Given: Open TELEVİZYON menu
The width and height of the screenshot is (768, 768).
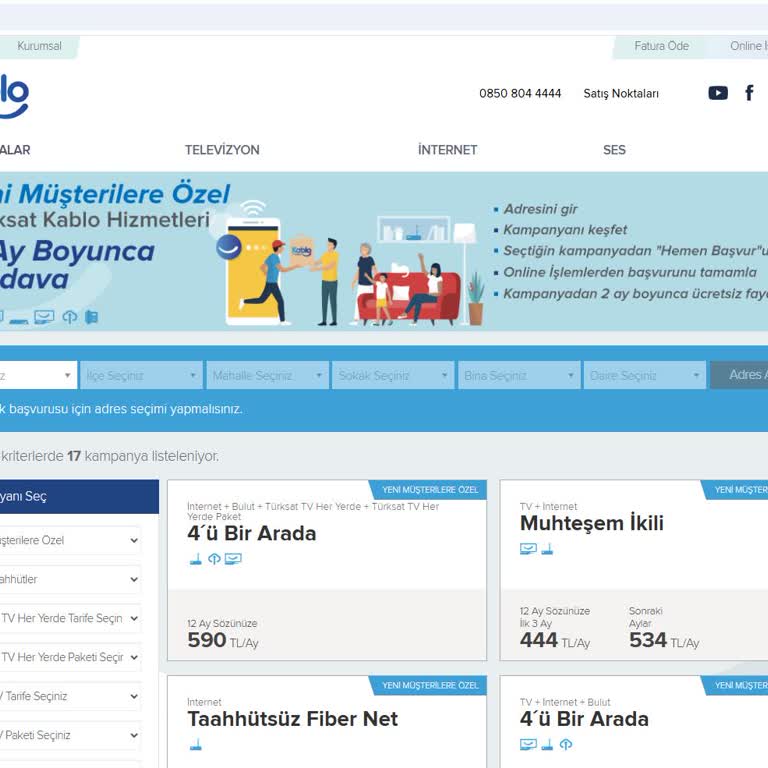Looking at the screenshot, I should 222,150.
